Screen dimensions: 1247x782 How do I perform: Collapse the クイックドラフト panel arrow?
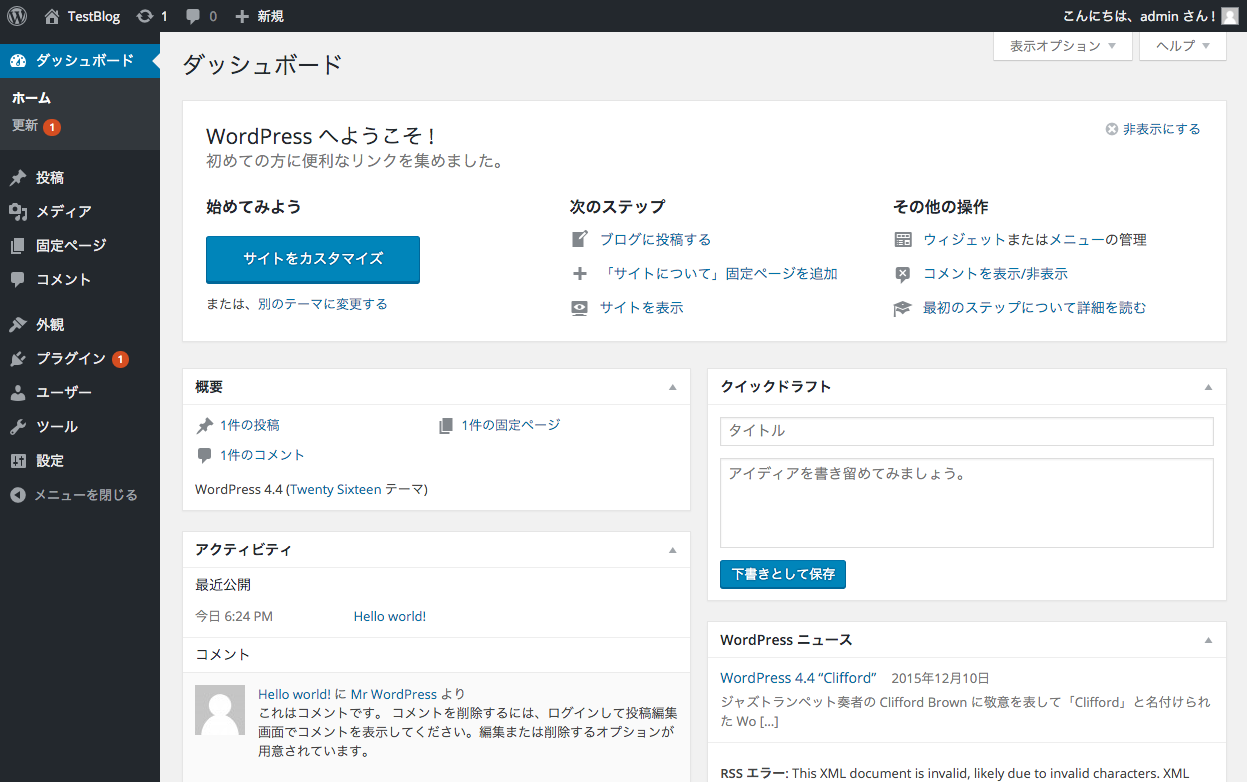pyautogui.click(x=1208, y=387)
